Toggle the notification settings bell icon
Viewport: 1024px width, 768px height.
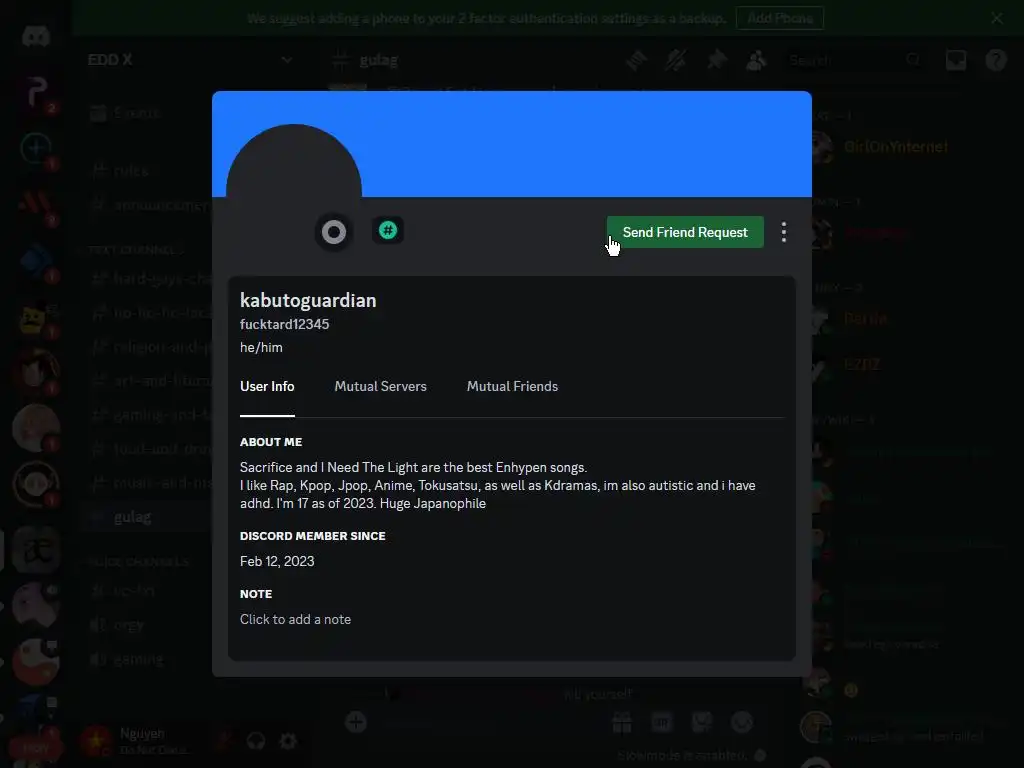676,61
